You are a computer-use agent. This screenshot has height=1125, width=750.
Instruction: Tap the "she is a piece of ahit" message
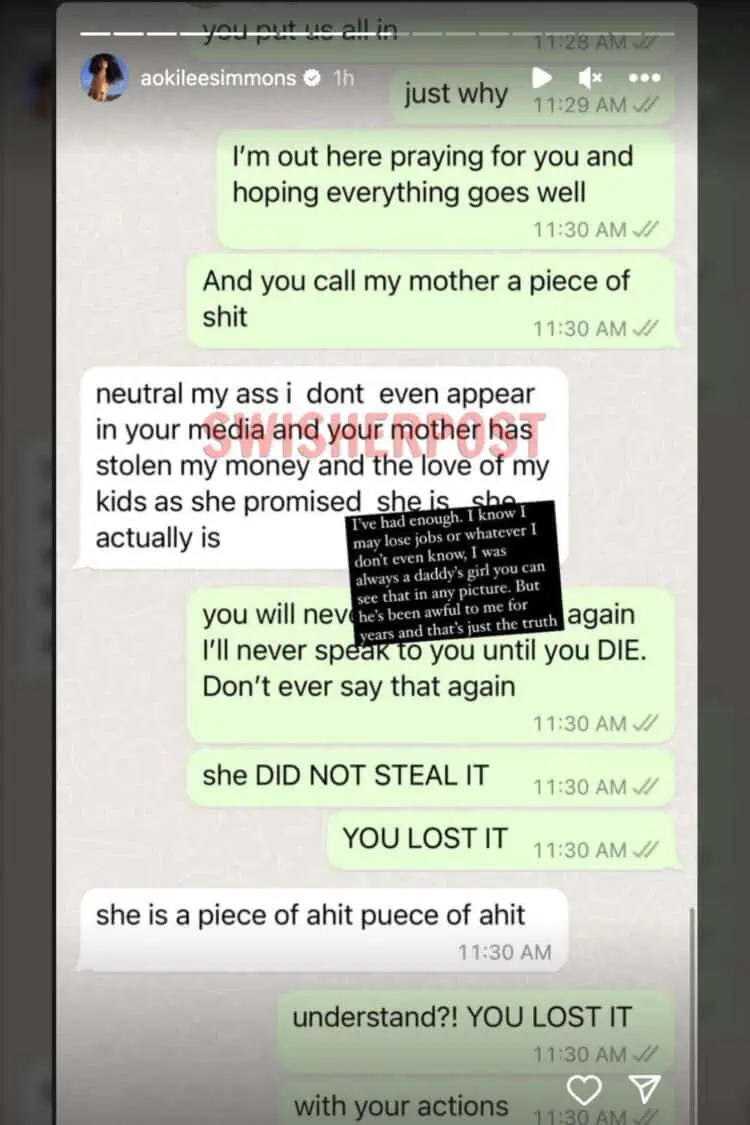point(324,930)
